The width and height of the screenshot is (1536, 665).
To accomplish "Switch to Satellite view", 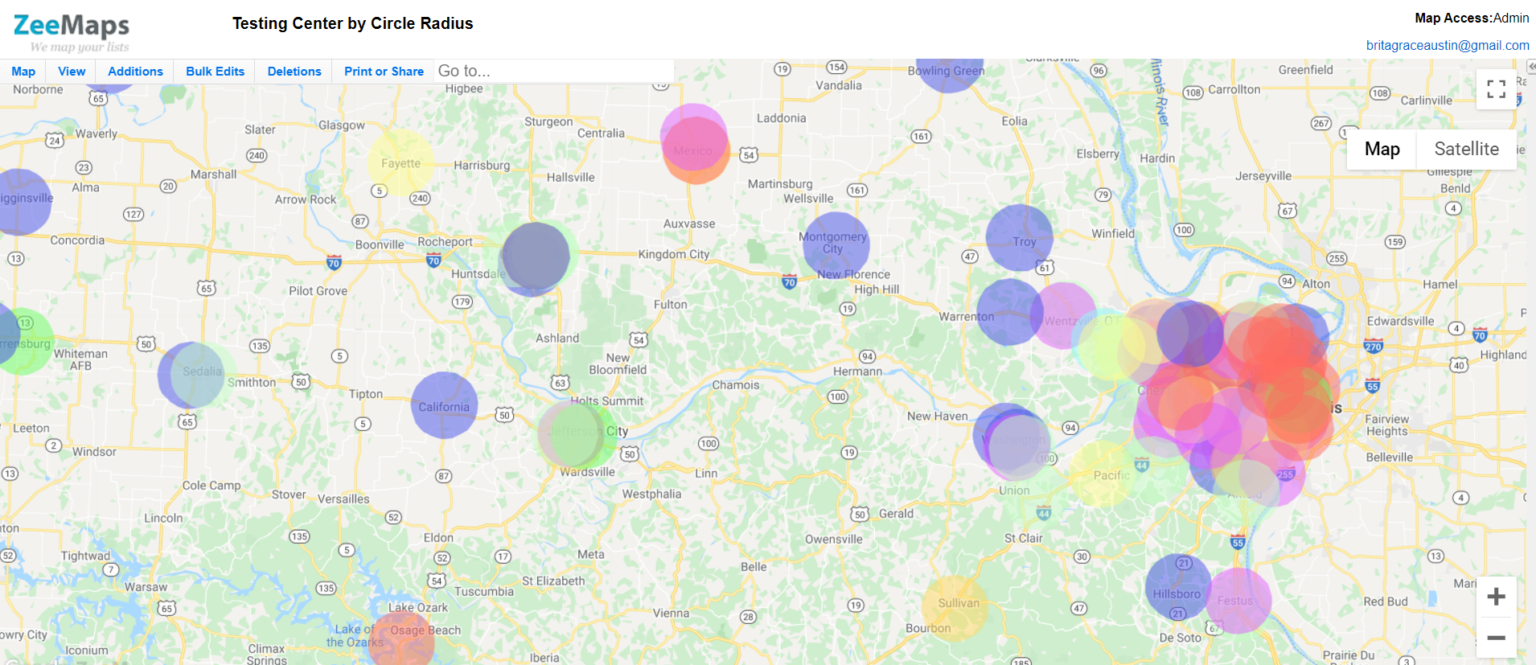I will pyautogui.click(x=1465, y=148).
